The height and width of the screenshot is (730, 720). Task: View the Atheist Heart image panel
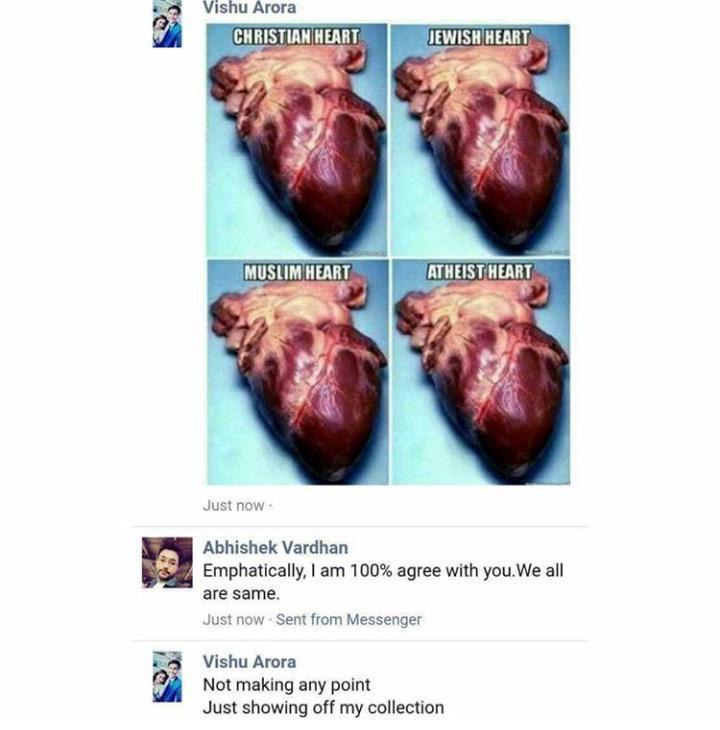[481, 372]
